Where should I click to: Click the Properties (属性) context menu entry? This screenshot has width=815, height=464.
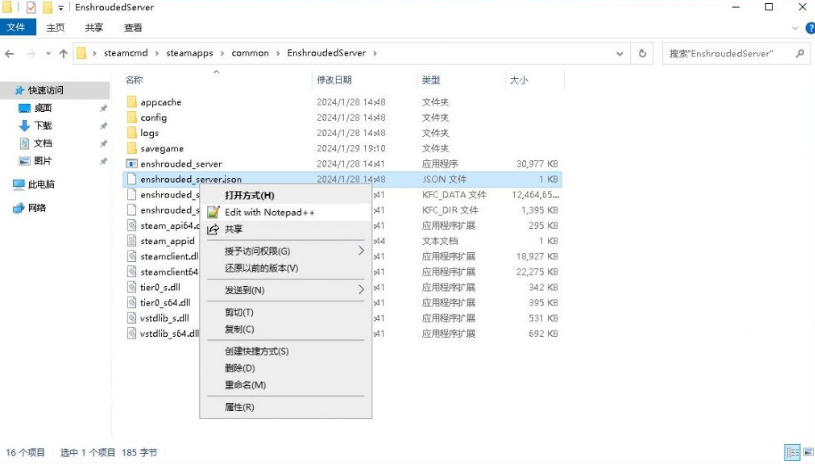pos(239,407)
